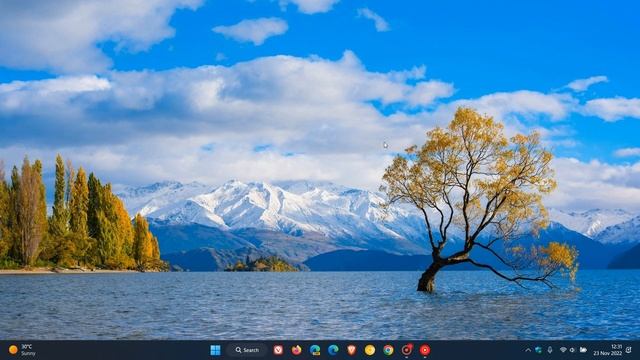The width and height of the screenshot is (640, 360).
Task: Open red circular app with badge
Action: click(407, 350)
